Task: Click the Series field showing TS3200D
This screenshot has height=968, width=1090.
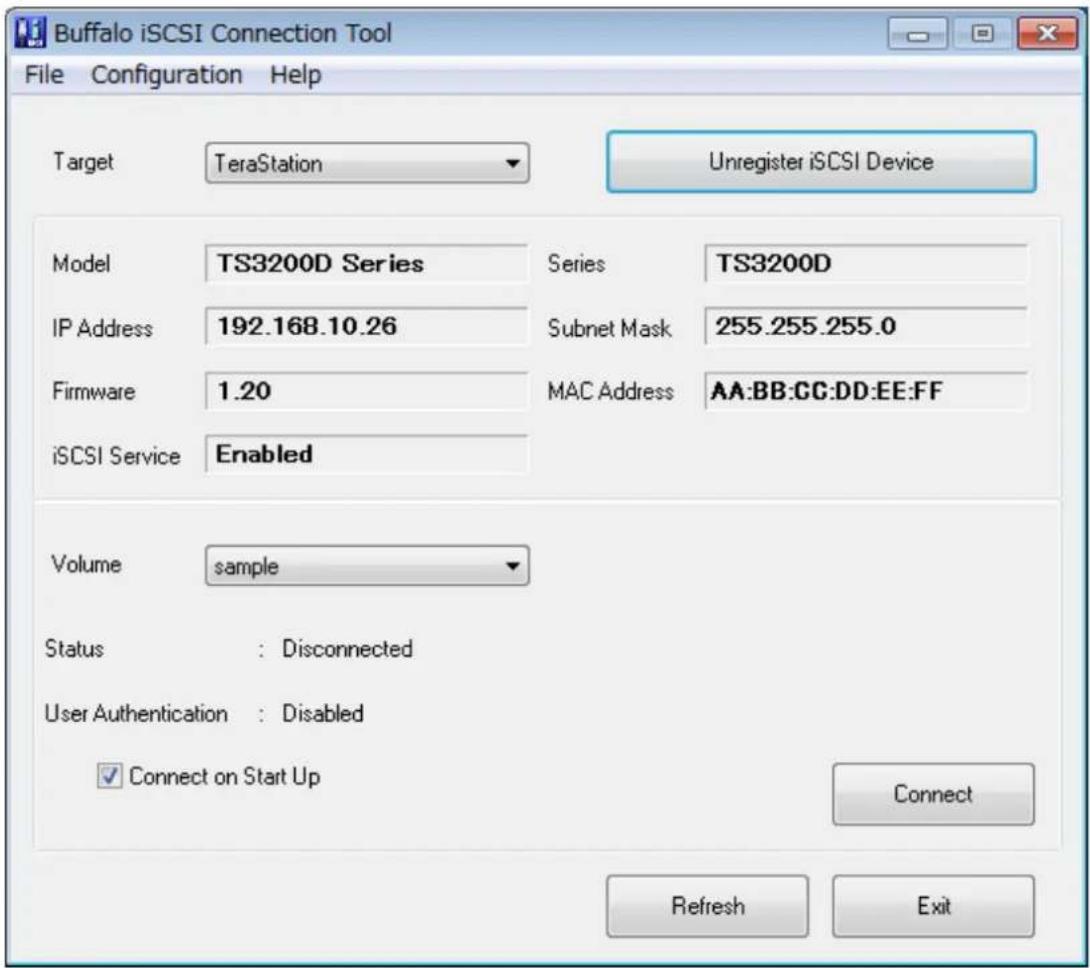Action: click(865, 264)
